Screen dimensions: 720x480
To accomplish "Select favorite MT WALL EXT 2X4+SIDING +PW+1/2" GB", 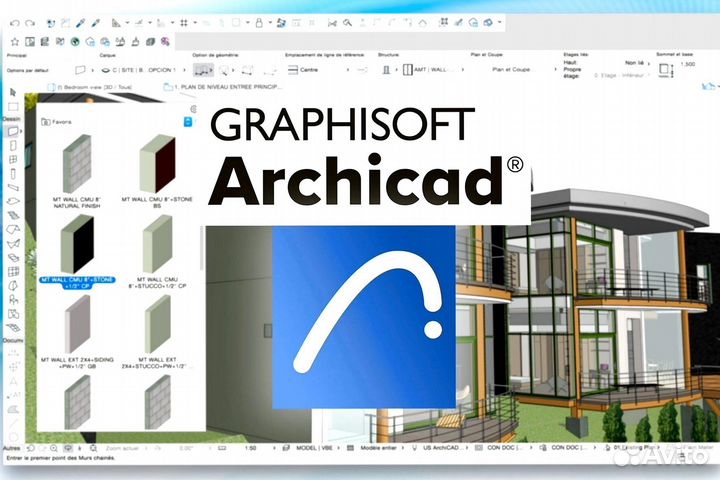I will [x=77, y=332].
